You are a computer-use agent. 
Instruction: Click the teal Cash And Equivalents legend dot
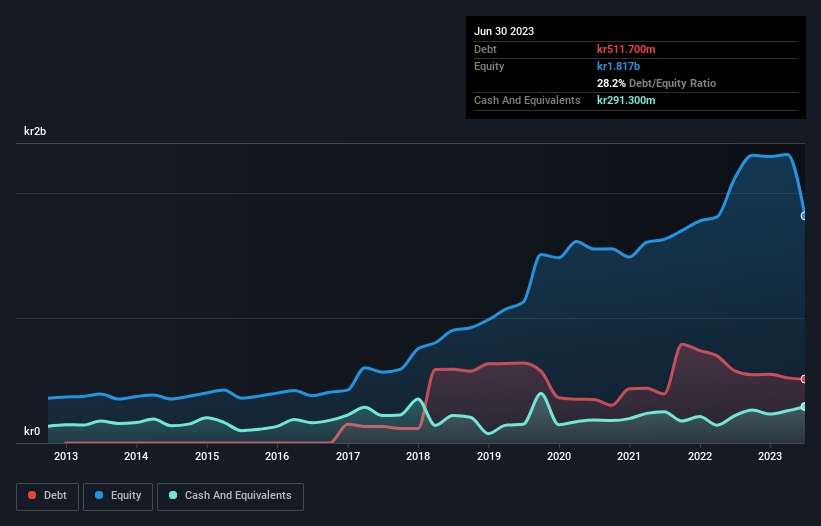(x=173, y=495)
